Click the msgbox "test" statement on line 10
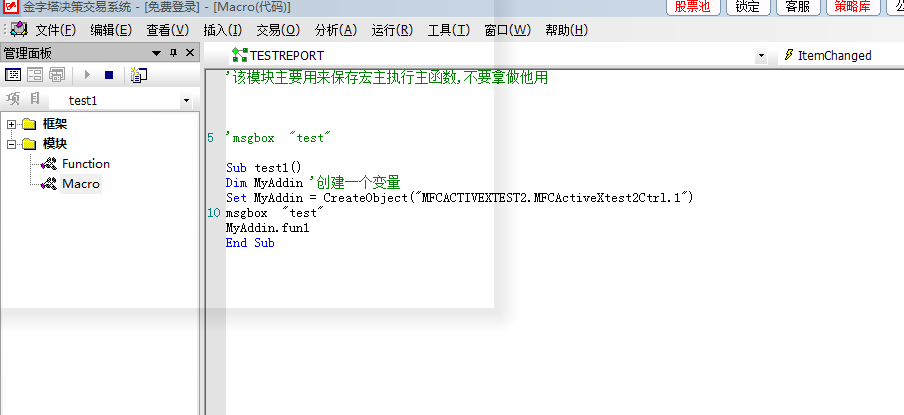The height and width of the screenshot is (415, 904). 275,213
